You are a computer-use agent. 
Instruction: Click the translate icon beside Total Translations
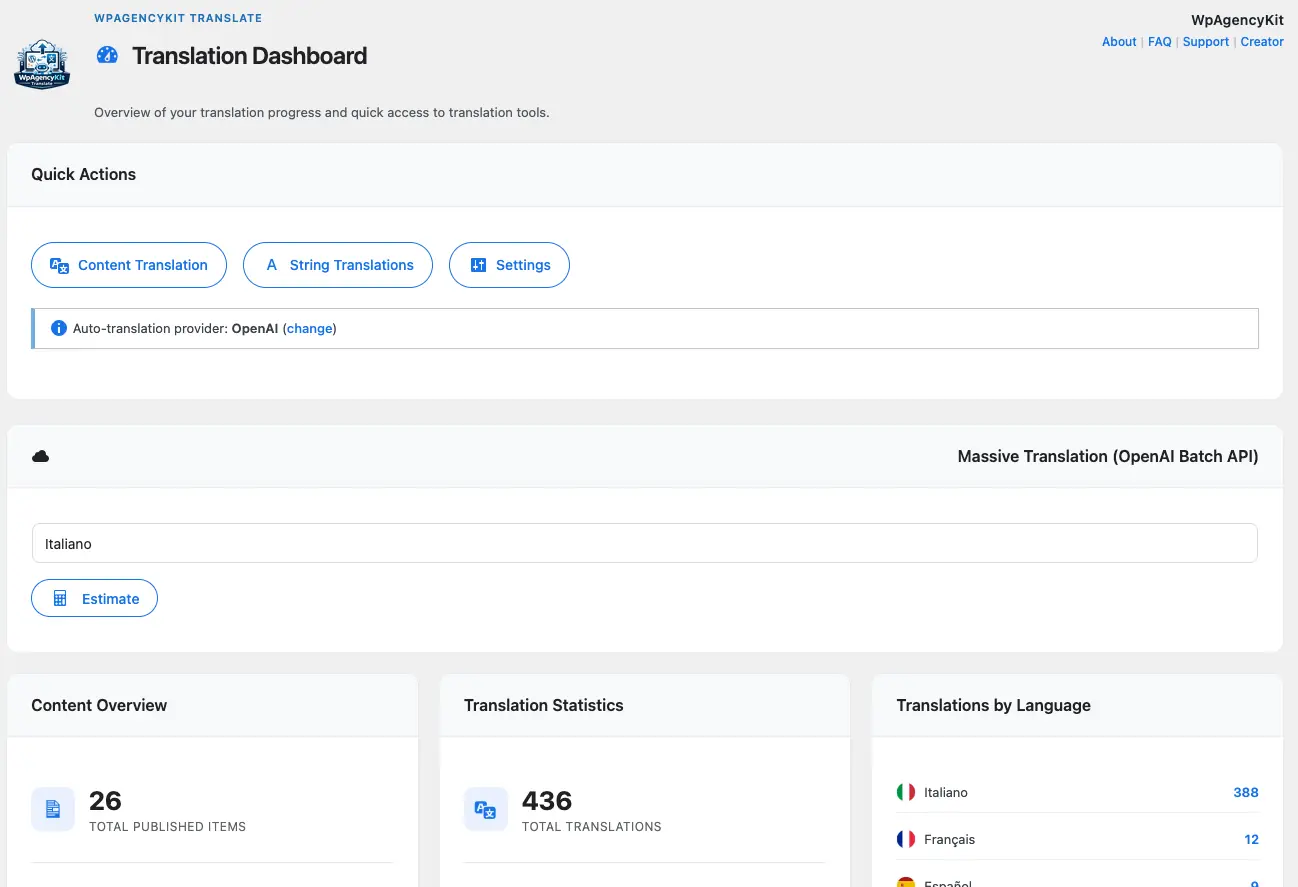pos(486,809)
